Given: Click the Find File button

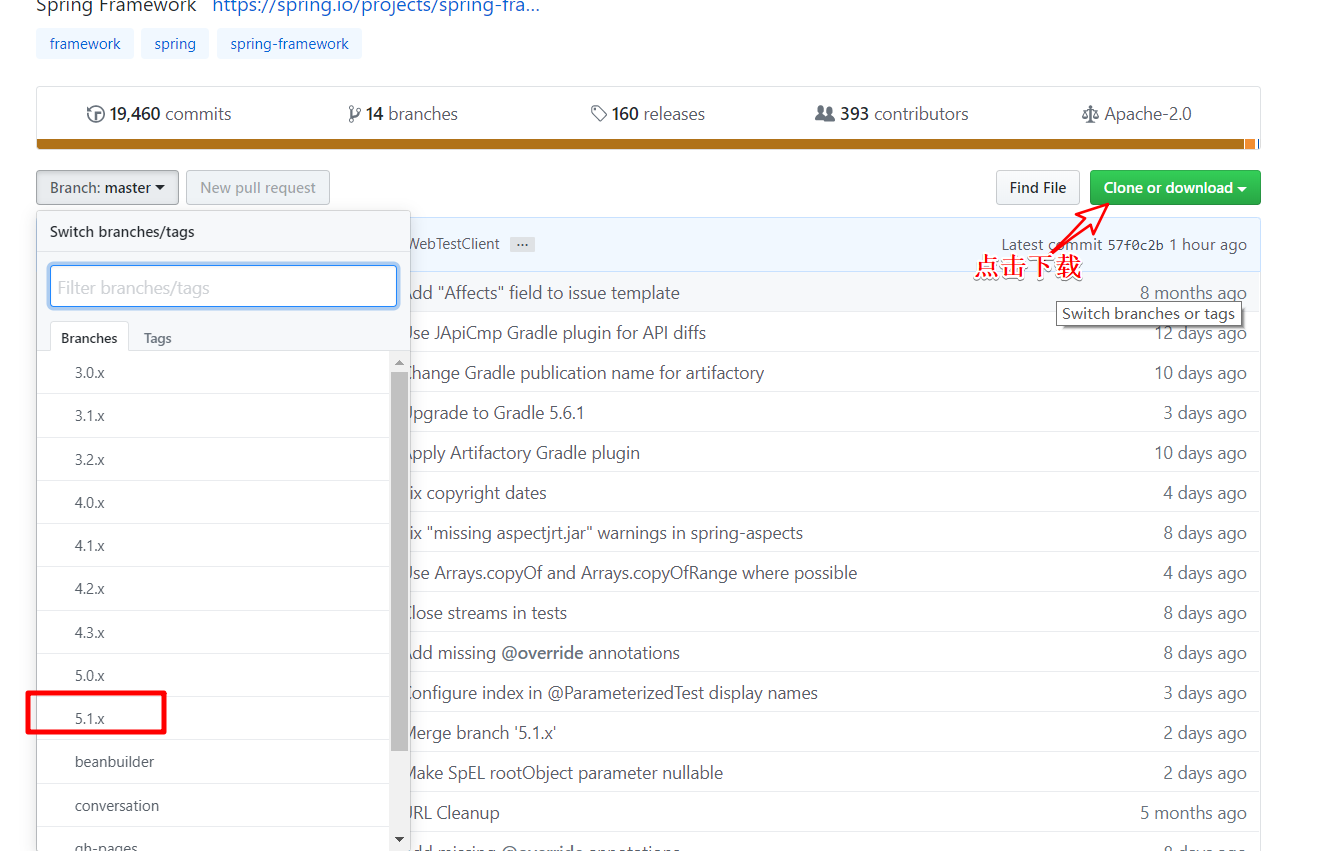Looking at the screenshot, I should coord(1037,187).
